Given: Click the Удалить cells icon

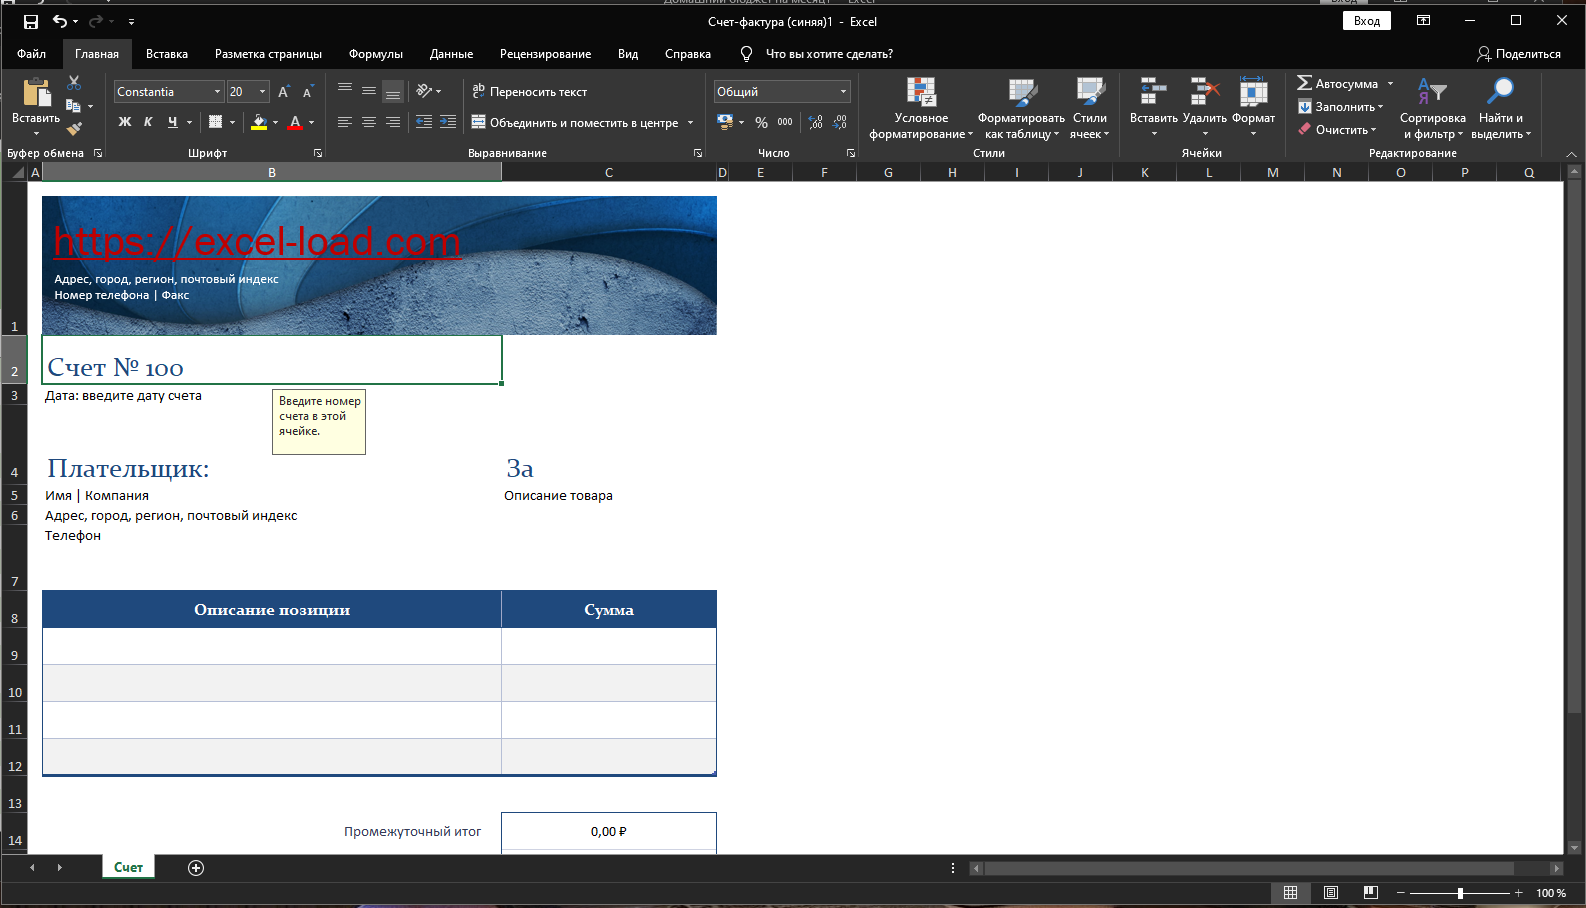Looking at the screenshot, I should tap(1204, 92).
